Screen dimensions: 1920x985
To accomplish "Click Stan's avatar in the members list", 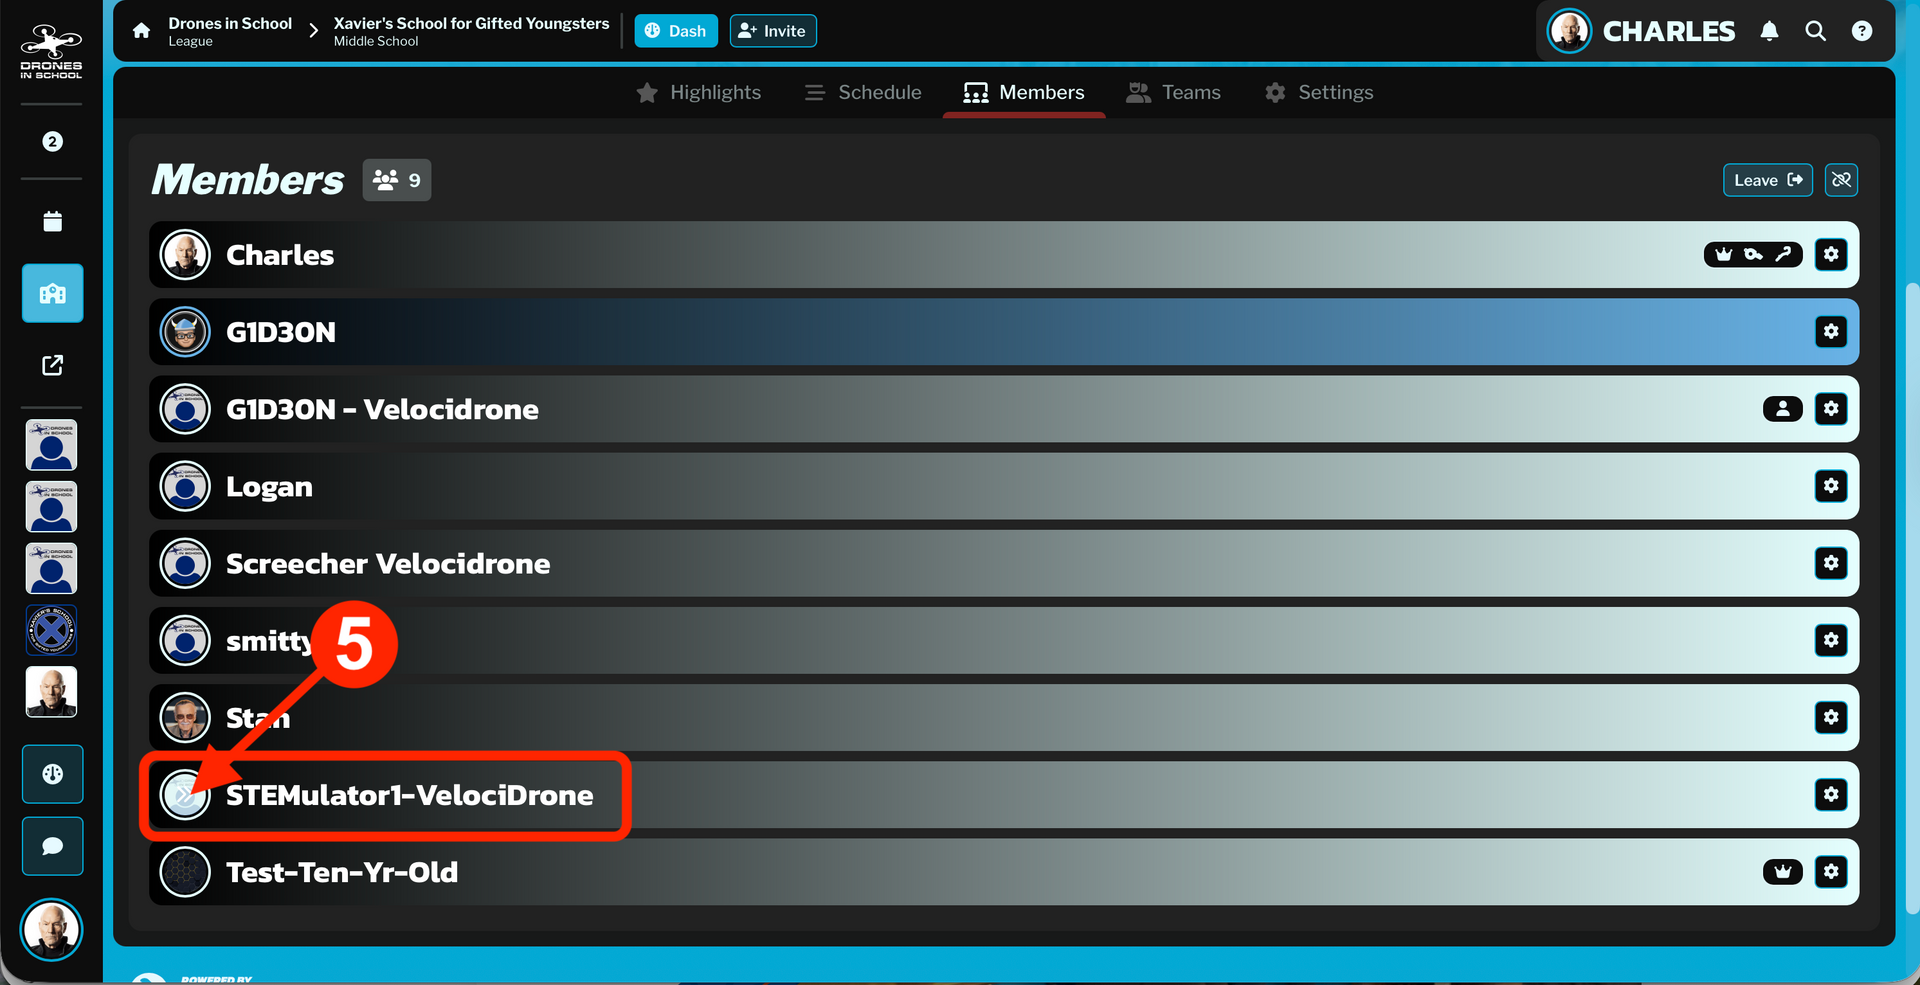I will click(x=185, y=717).
